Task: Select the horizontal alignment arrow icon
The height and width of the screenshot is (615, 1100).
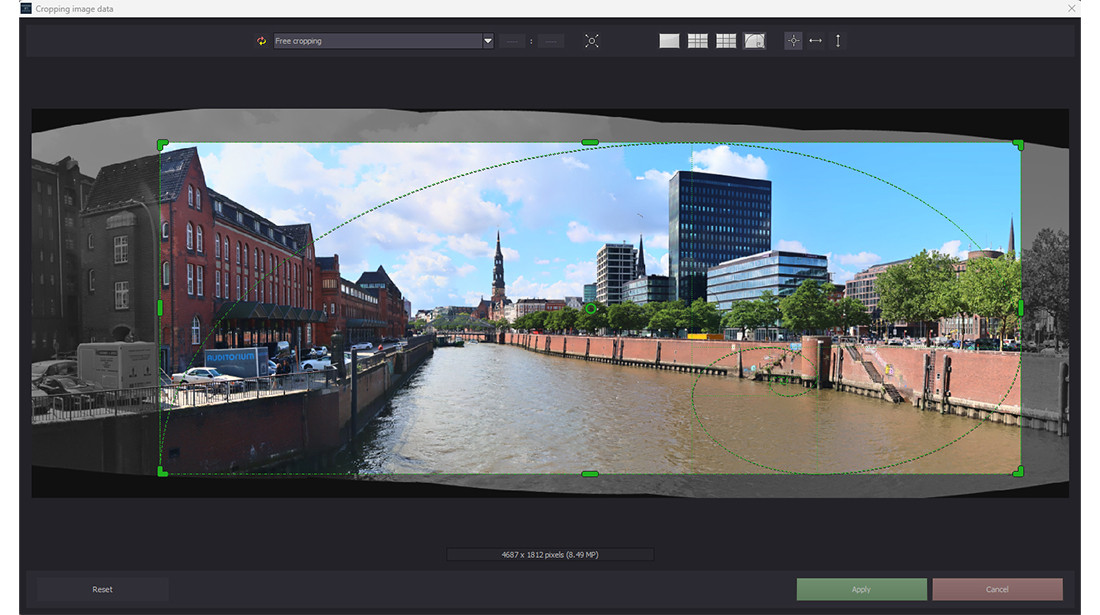Action: (815, 40)
